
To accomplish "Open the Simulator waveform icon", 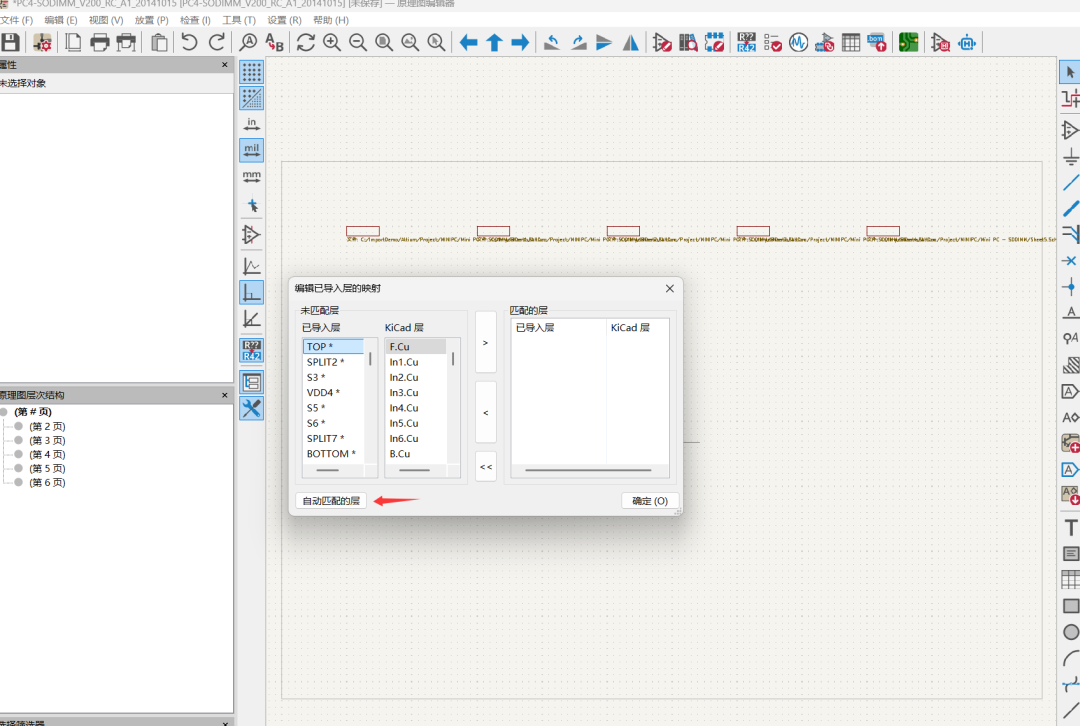I will click(x=798, y=43).
